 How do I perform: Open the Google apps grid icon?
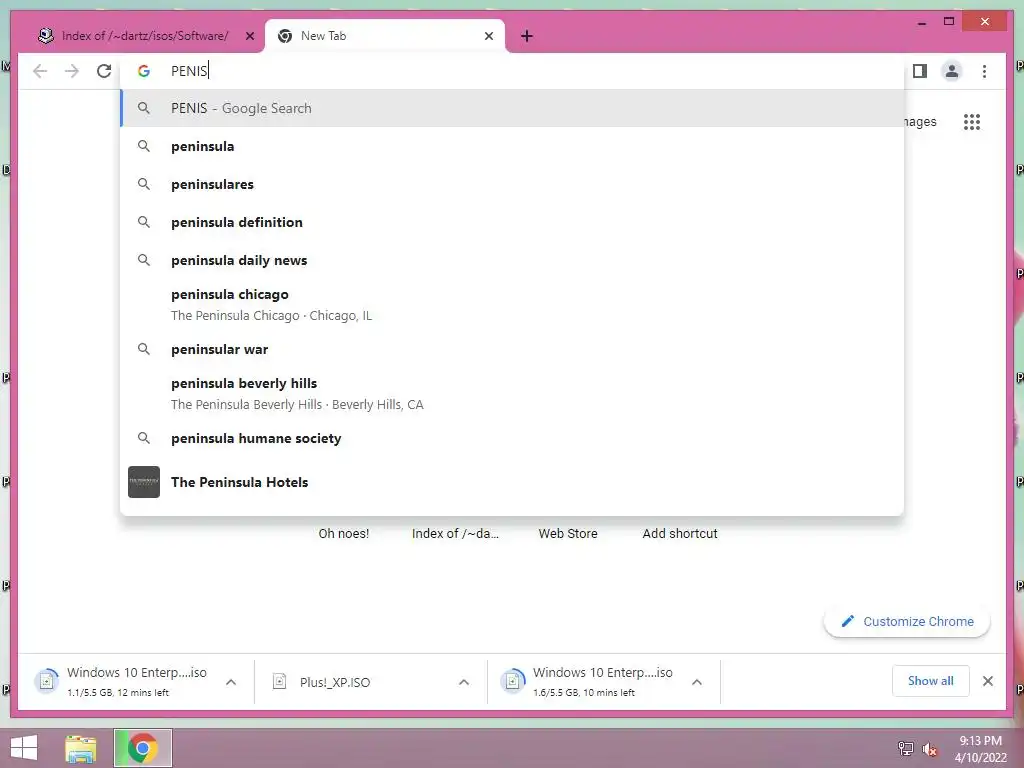[972, 121]
